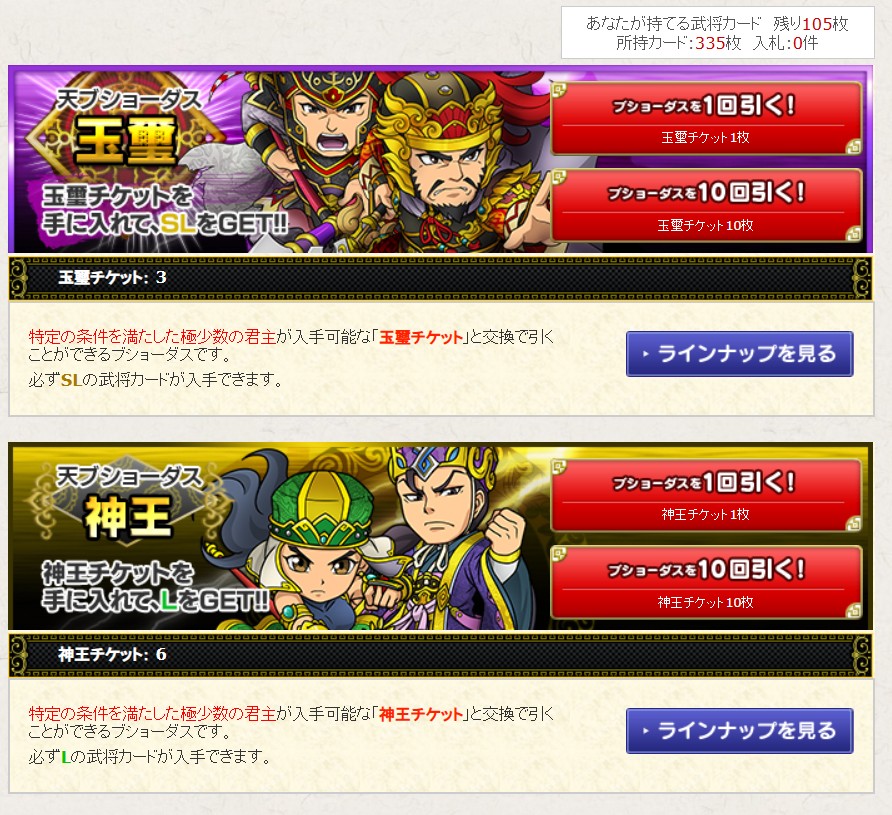
Task: Draw Gyokuji busho-dasu one time
Action: [x=706, y=119]
